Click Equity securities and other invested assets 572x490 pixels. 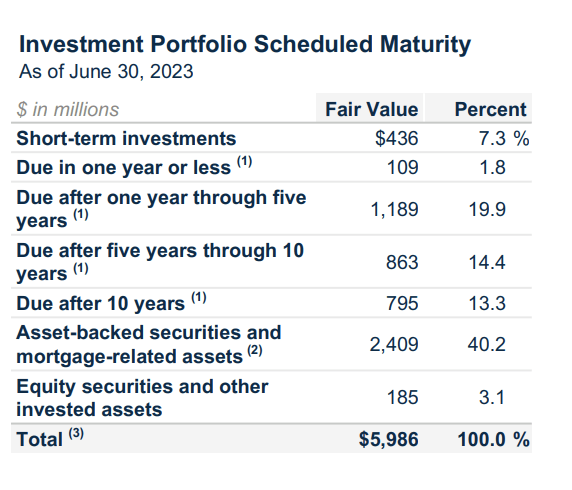(142, 398)
